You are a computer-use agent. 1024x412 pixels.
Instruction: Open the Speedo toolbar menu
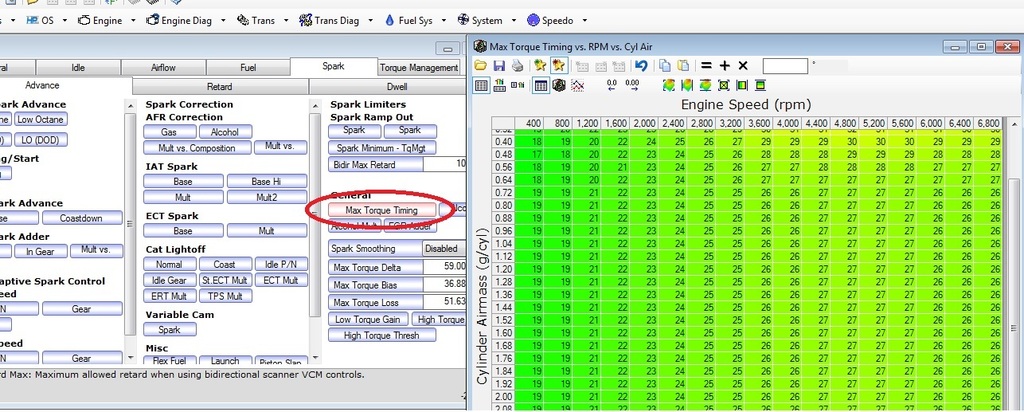pos(550,21)
